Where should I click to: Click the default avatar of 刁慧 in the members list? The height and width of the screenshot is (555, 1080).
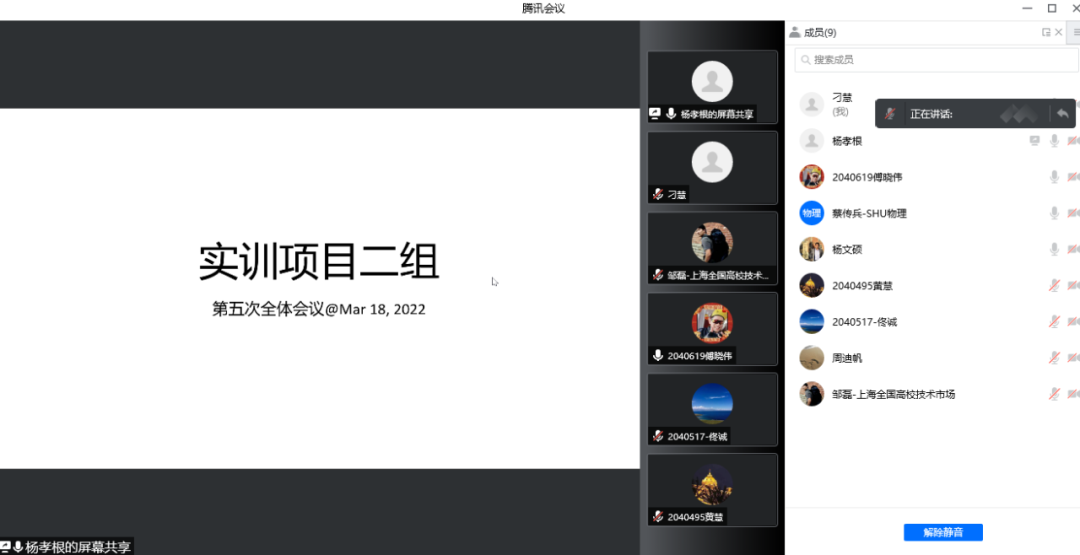pyautogui.click(x=811, y=104)
